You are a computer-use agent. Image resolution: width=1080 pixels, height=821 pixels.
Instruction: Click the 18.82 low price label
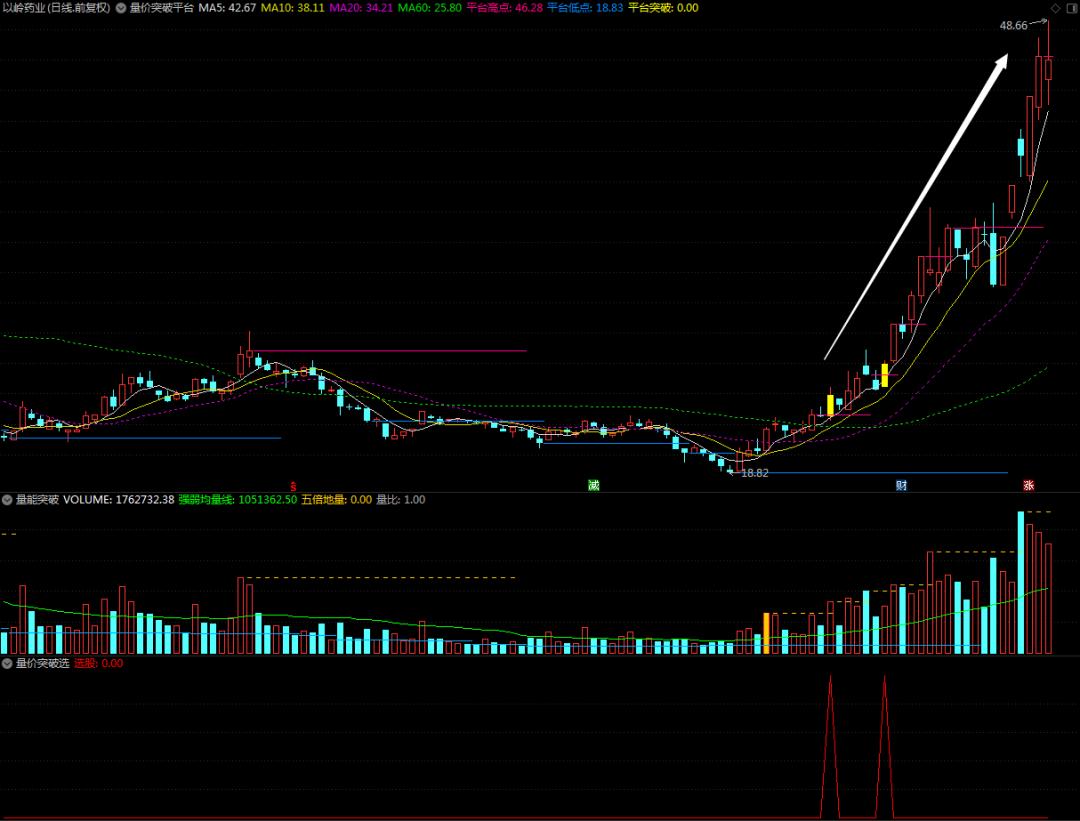click(754, 473)
